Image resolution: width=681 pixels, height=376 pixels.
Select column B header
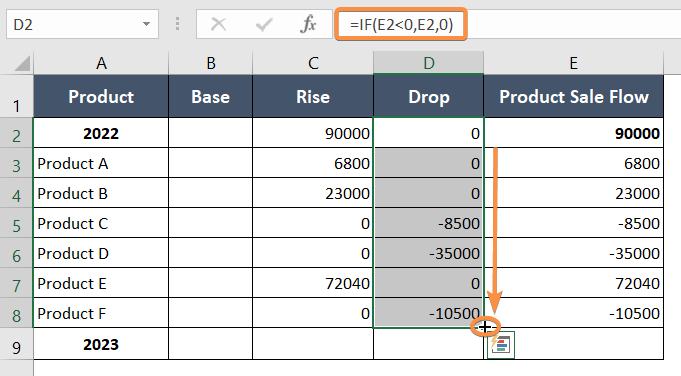[211, 63]
